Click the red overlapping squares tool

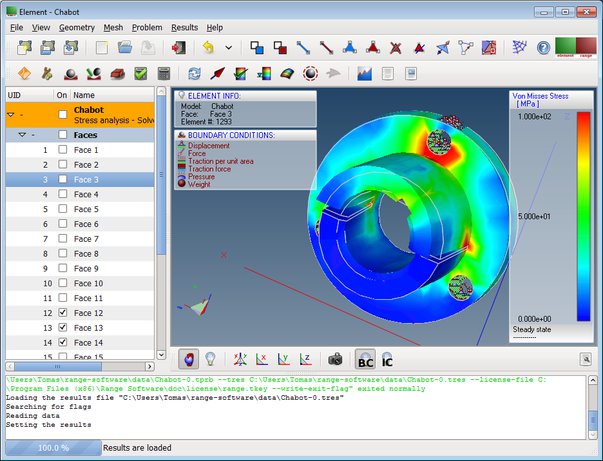click(x=280, y=48)
